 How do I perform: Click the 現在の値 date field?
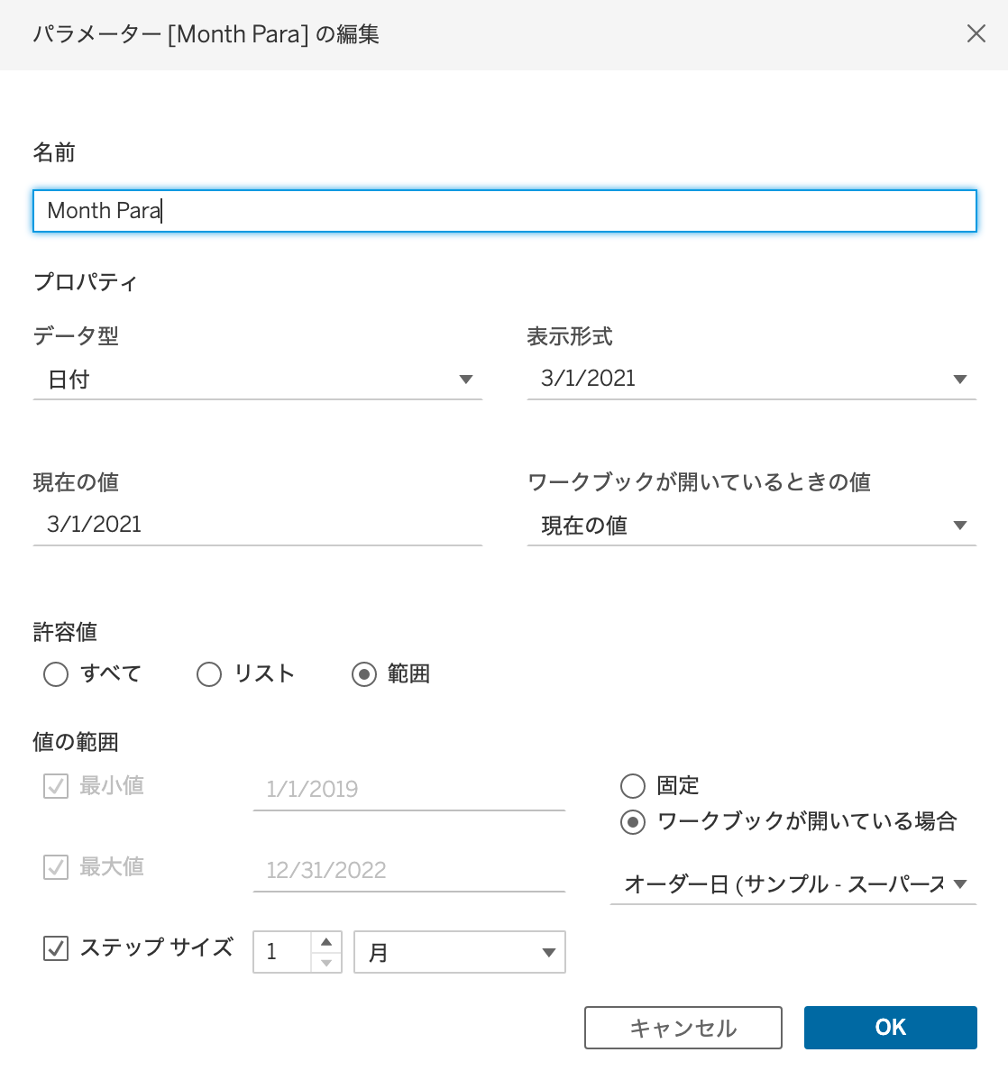[x=257, y=524]
